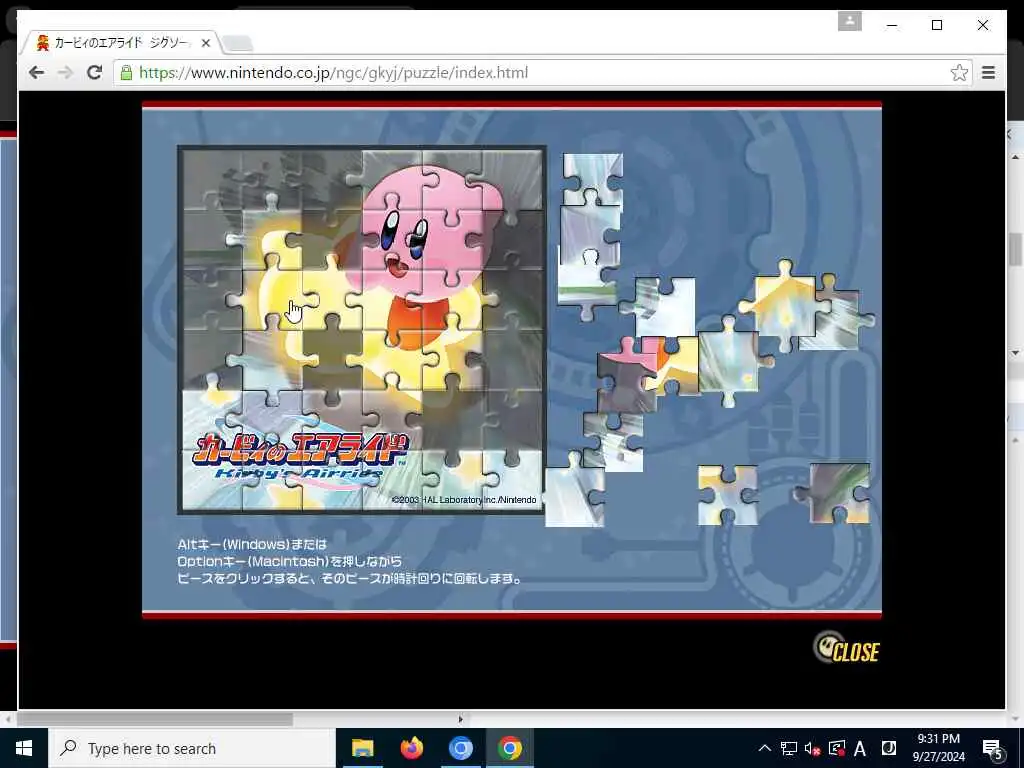Click the browser Forward arrow
This screenshot has height=768, width=1024.
pos(65,72)
